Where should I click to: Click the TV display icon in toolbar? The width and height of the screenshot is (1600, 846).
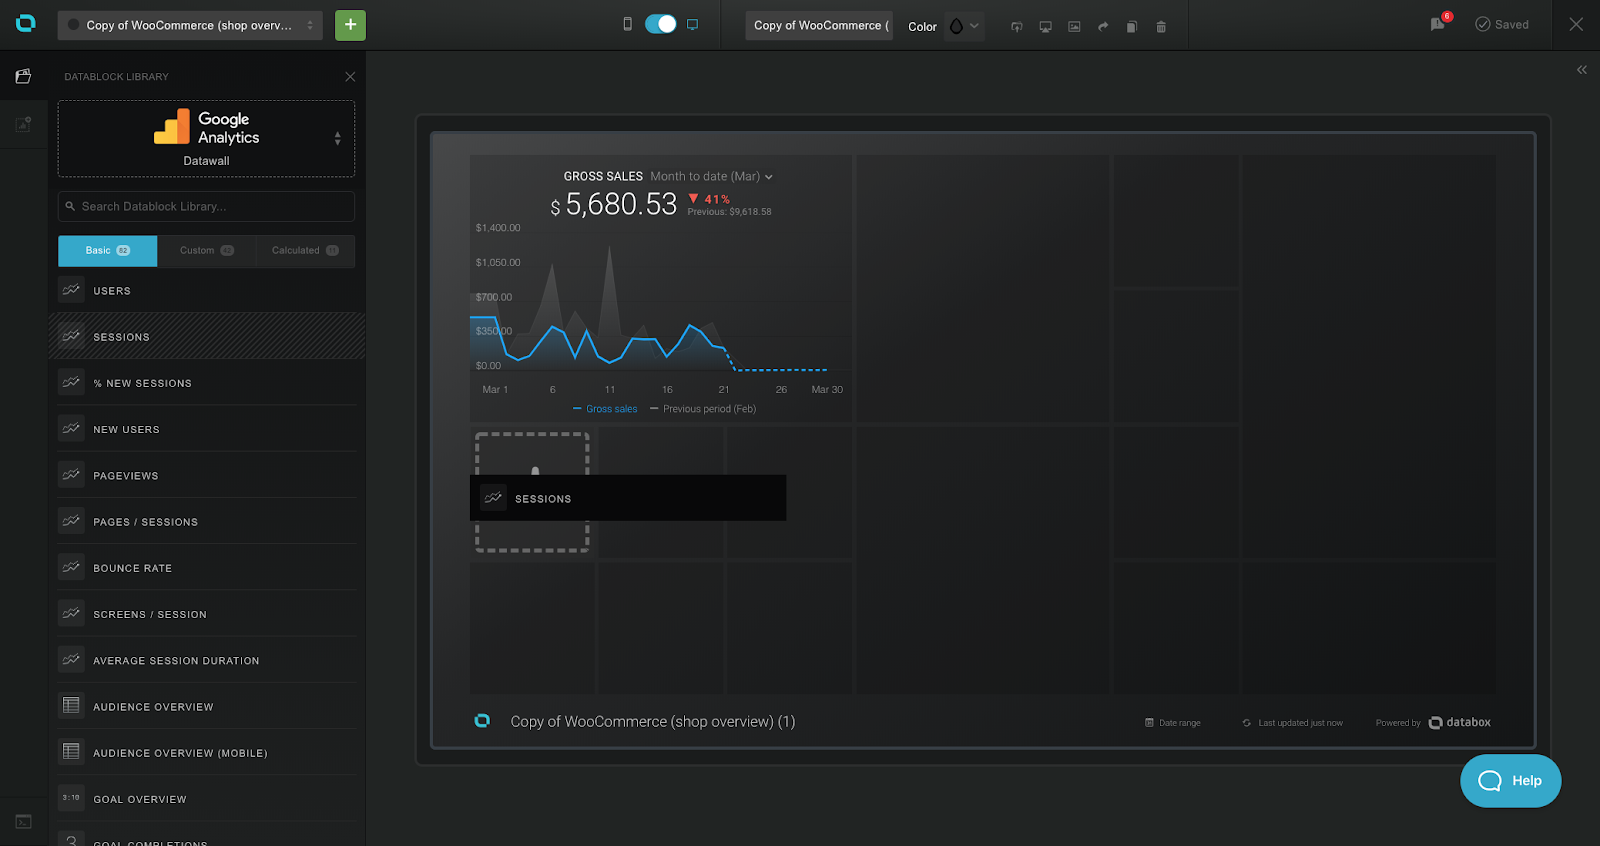pos(1045,27)
